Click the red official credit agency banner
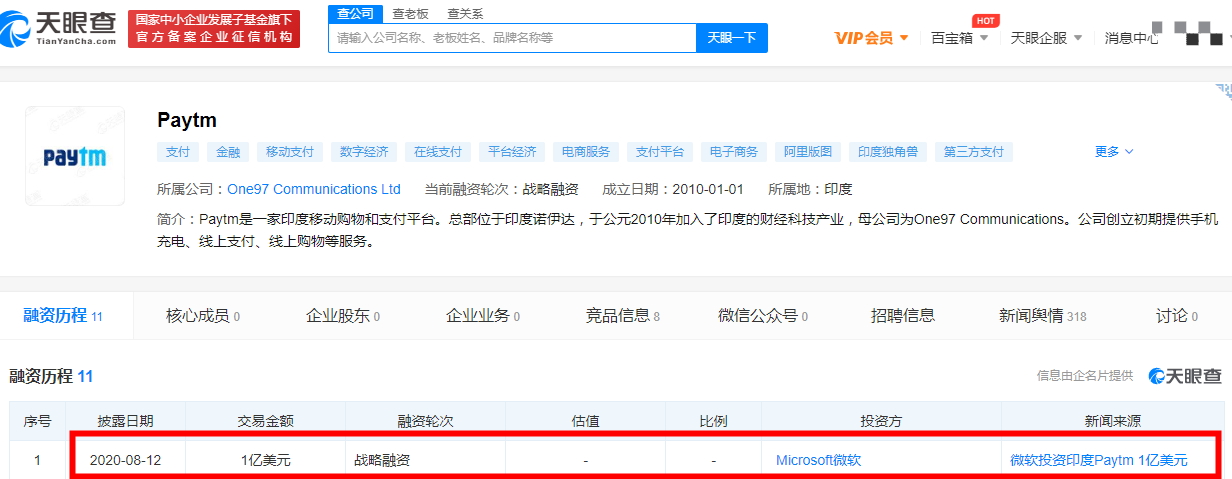This screenshot has width=1232, height=479. [214, 28]
